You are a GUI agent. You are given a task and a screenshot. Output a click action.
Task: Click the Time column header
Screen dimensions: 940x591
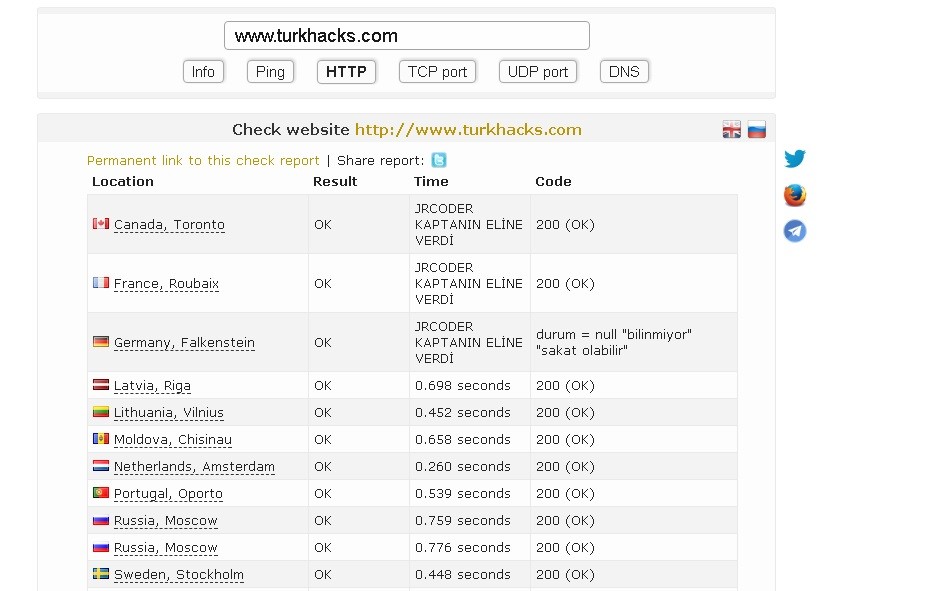pyautogui.click(x=431, y=182)
